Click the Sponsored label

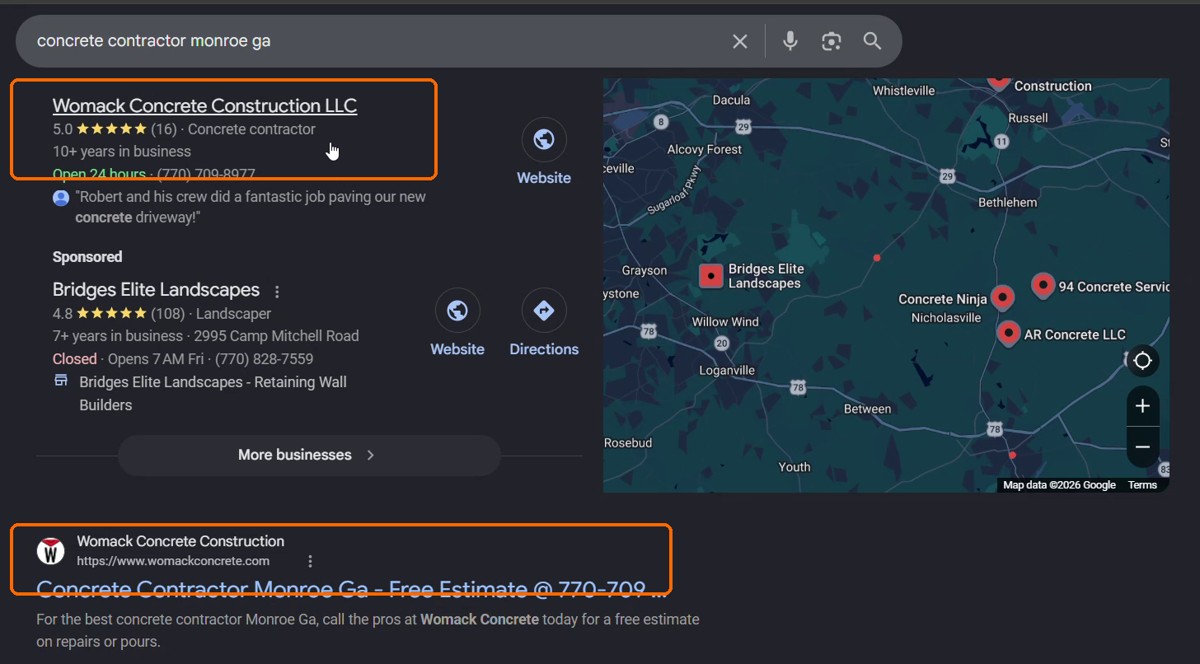(x=87, y=257)
